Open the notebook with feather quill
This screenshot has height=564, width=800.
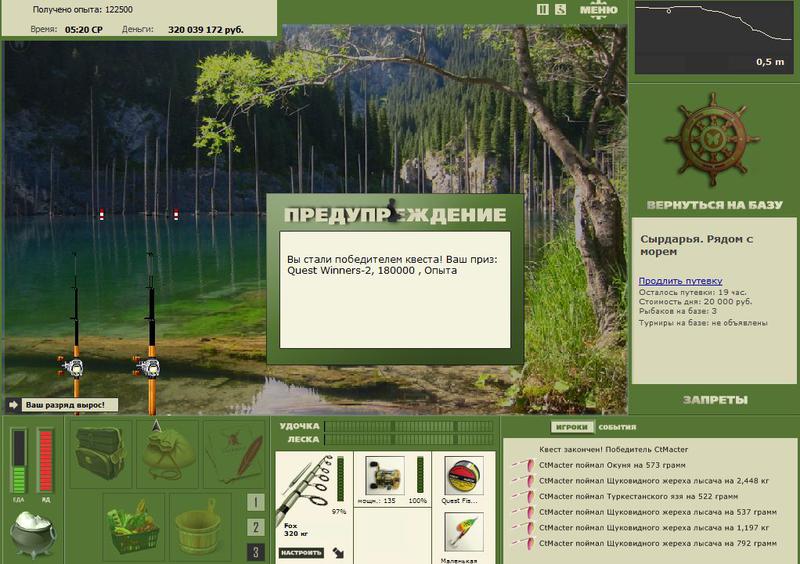point(234,454)
